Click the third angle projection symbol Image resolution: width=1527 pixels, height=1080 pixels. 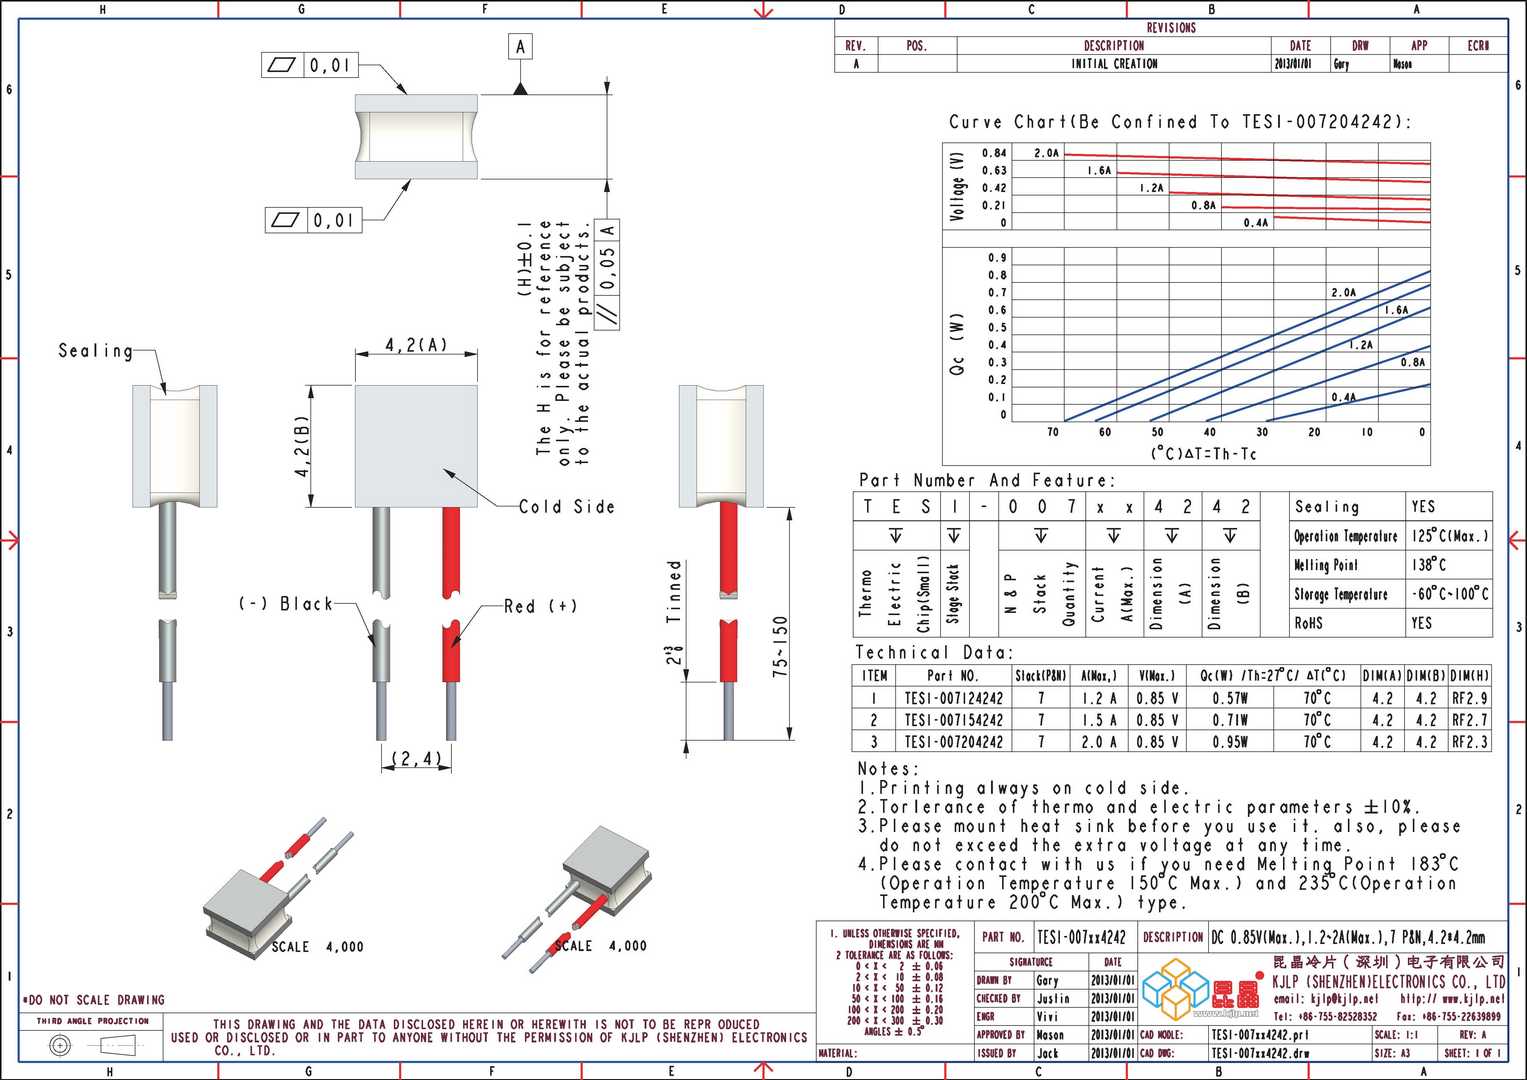pyautogui.click(x=95, y=1046)
